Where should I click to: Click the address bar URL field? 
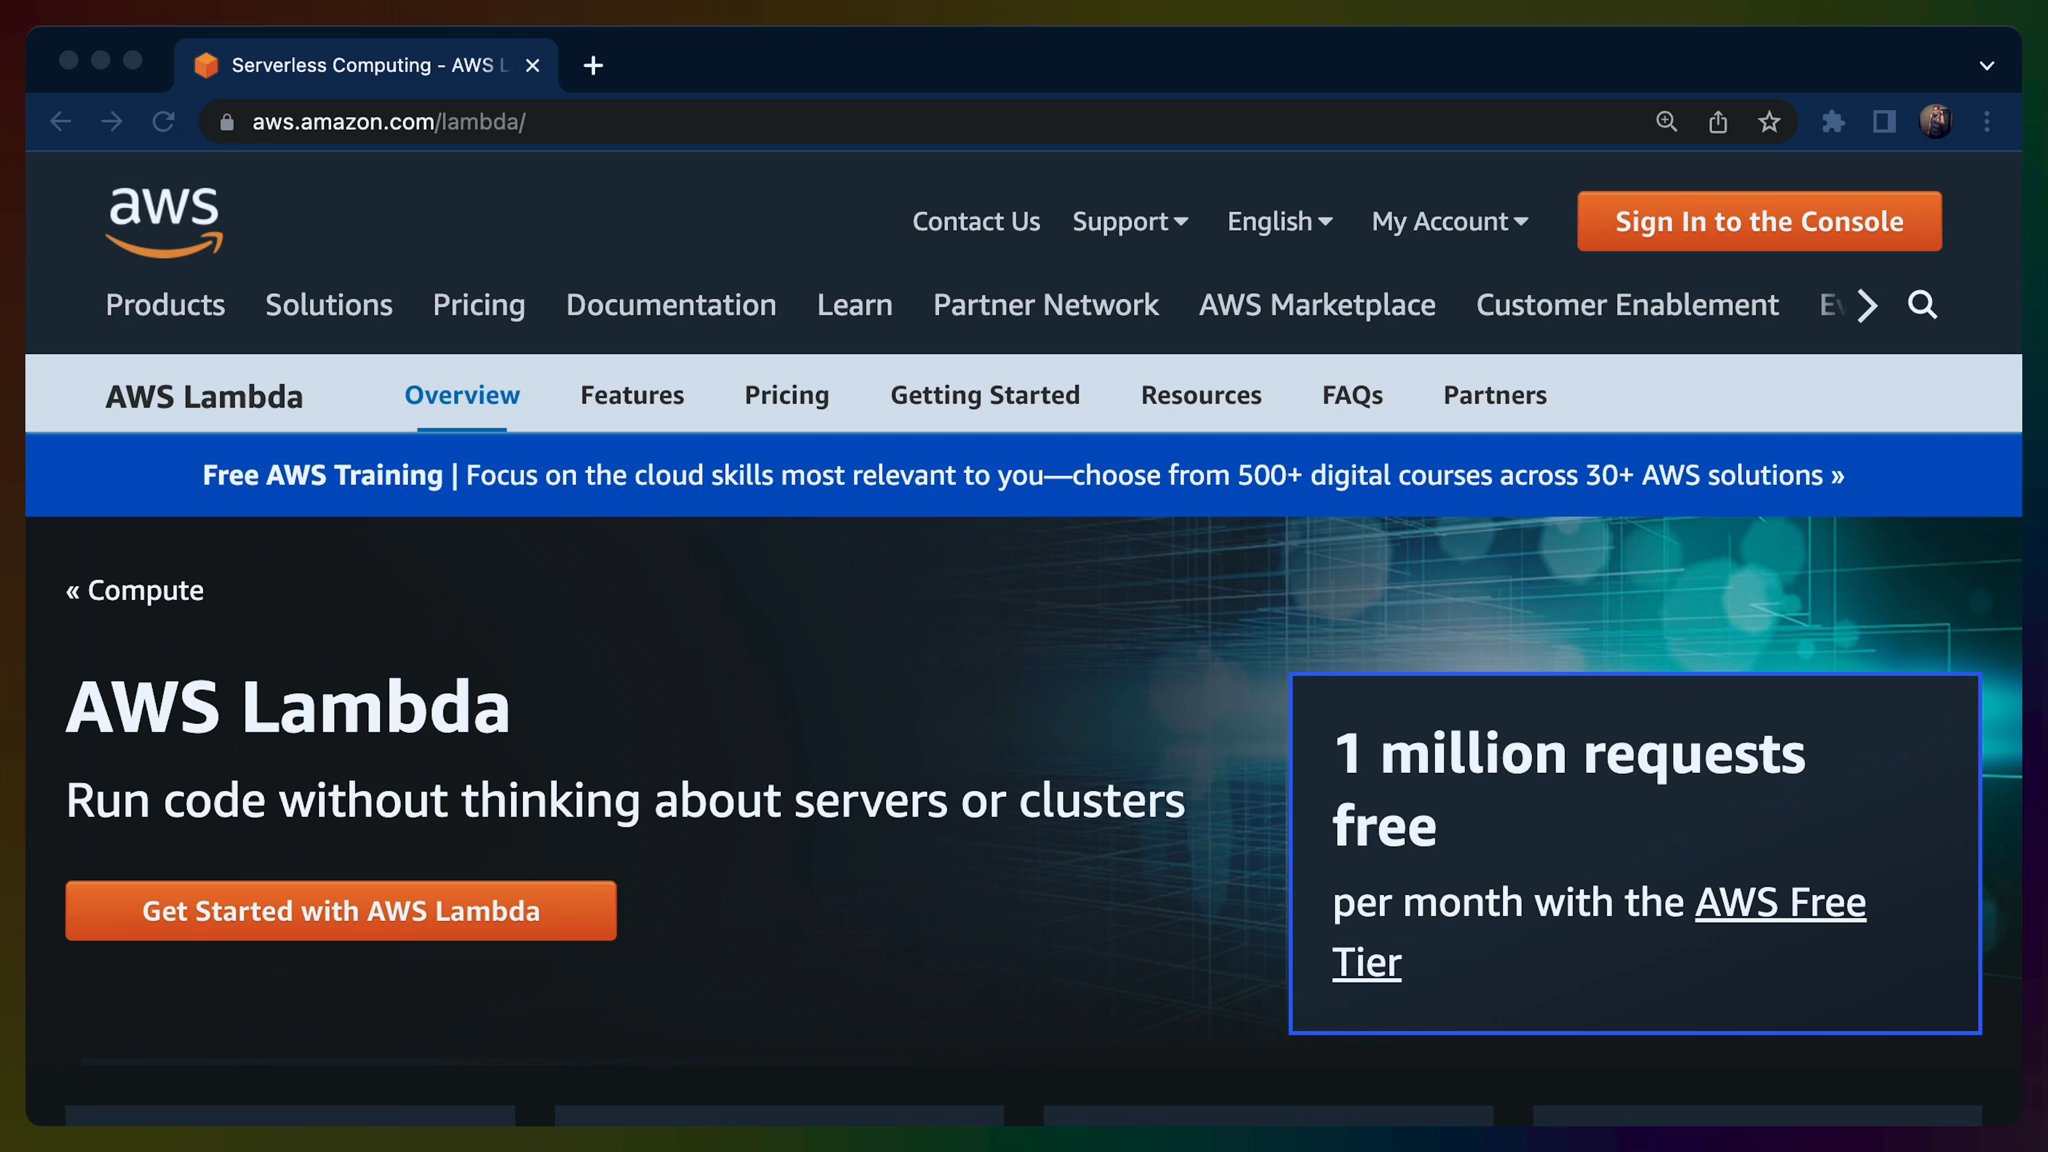[x=388, y=122]
